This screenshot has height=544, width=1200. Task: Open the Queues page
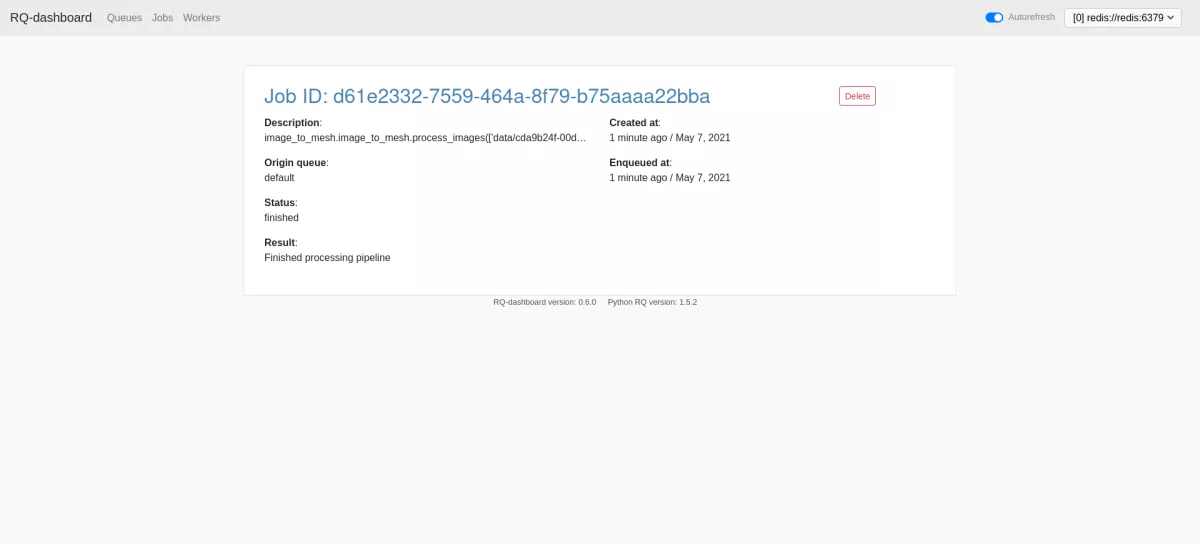pos(124,18)
